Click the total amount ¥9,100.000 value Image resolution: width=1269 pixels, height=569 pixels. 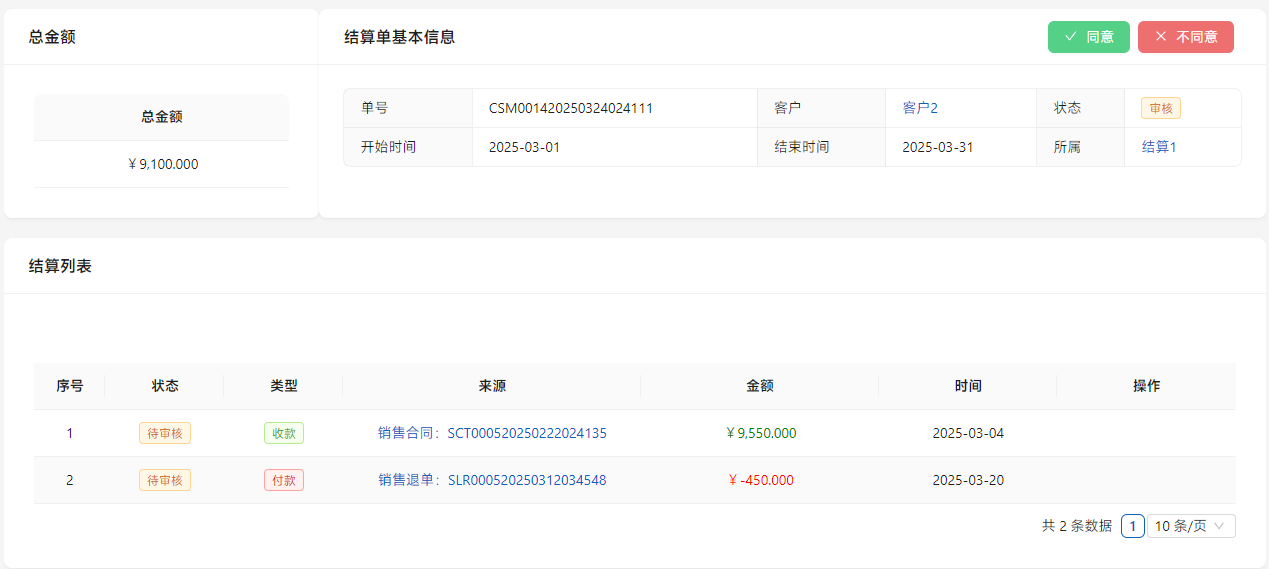163,164
